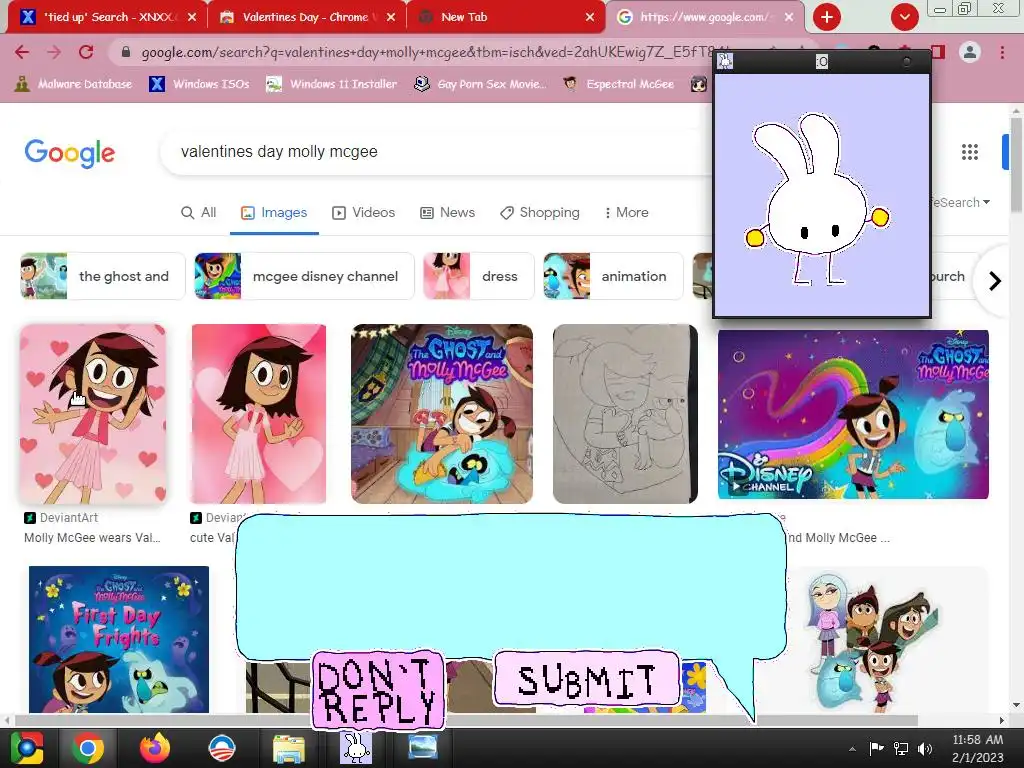Click the DON'T REPLY button

377,690
